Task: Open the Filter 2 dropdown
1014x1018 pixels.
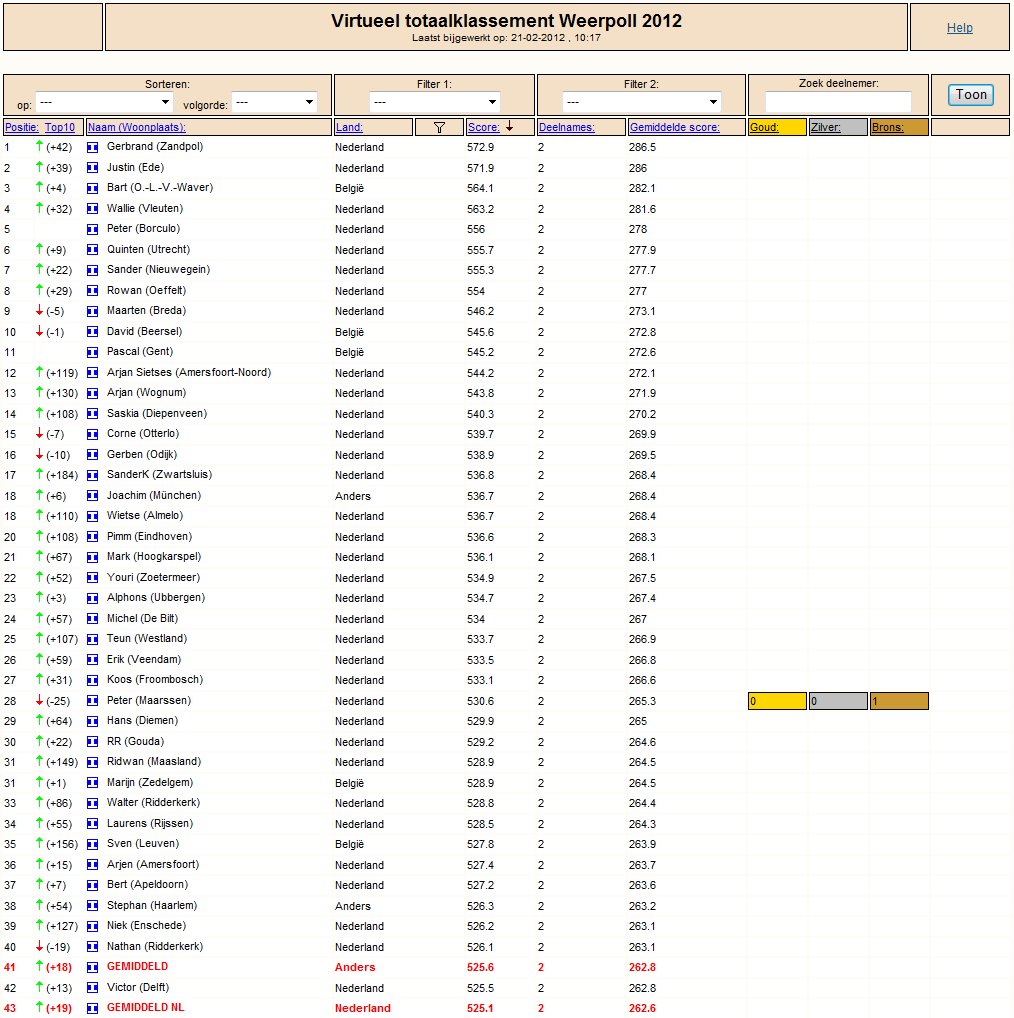Action: click(641, 102)
